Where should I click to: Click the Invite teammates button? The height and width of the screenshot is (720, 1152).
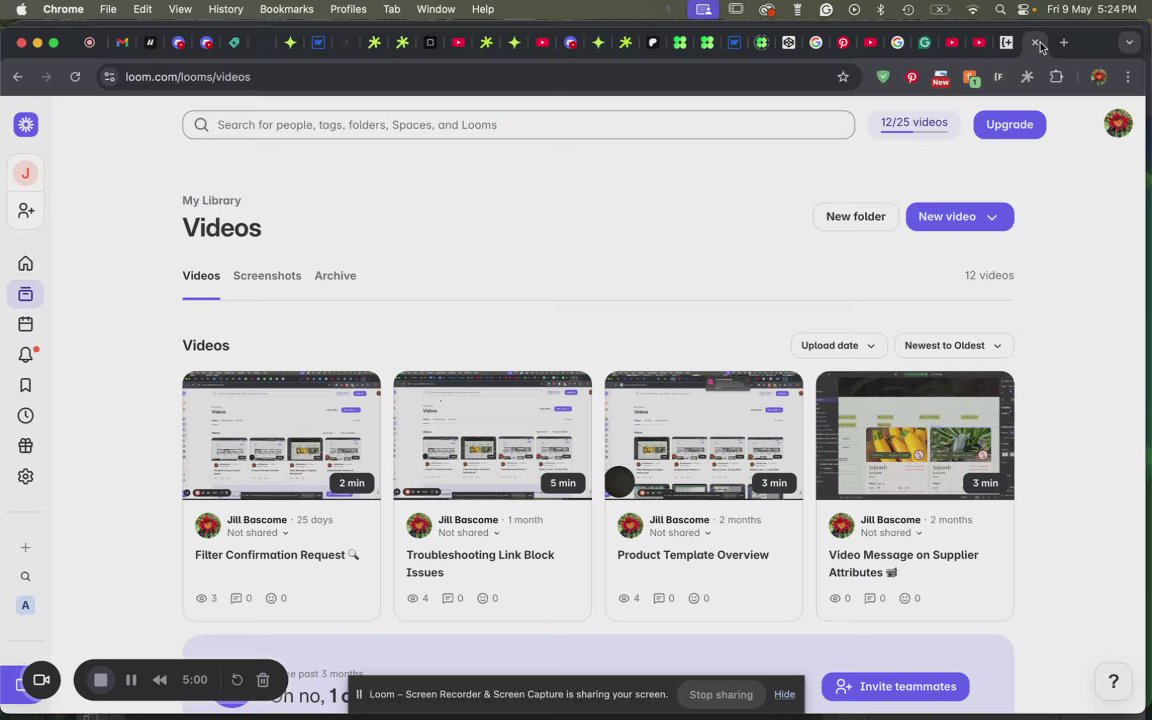pos(895,686)
